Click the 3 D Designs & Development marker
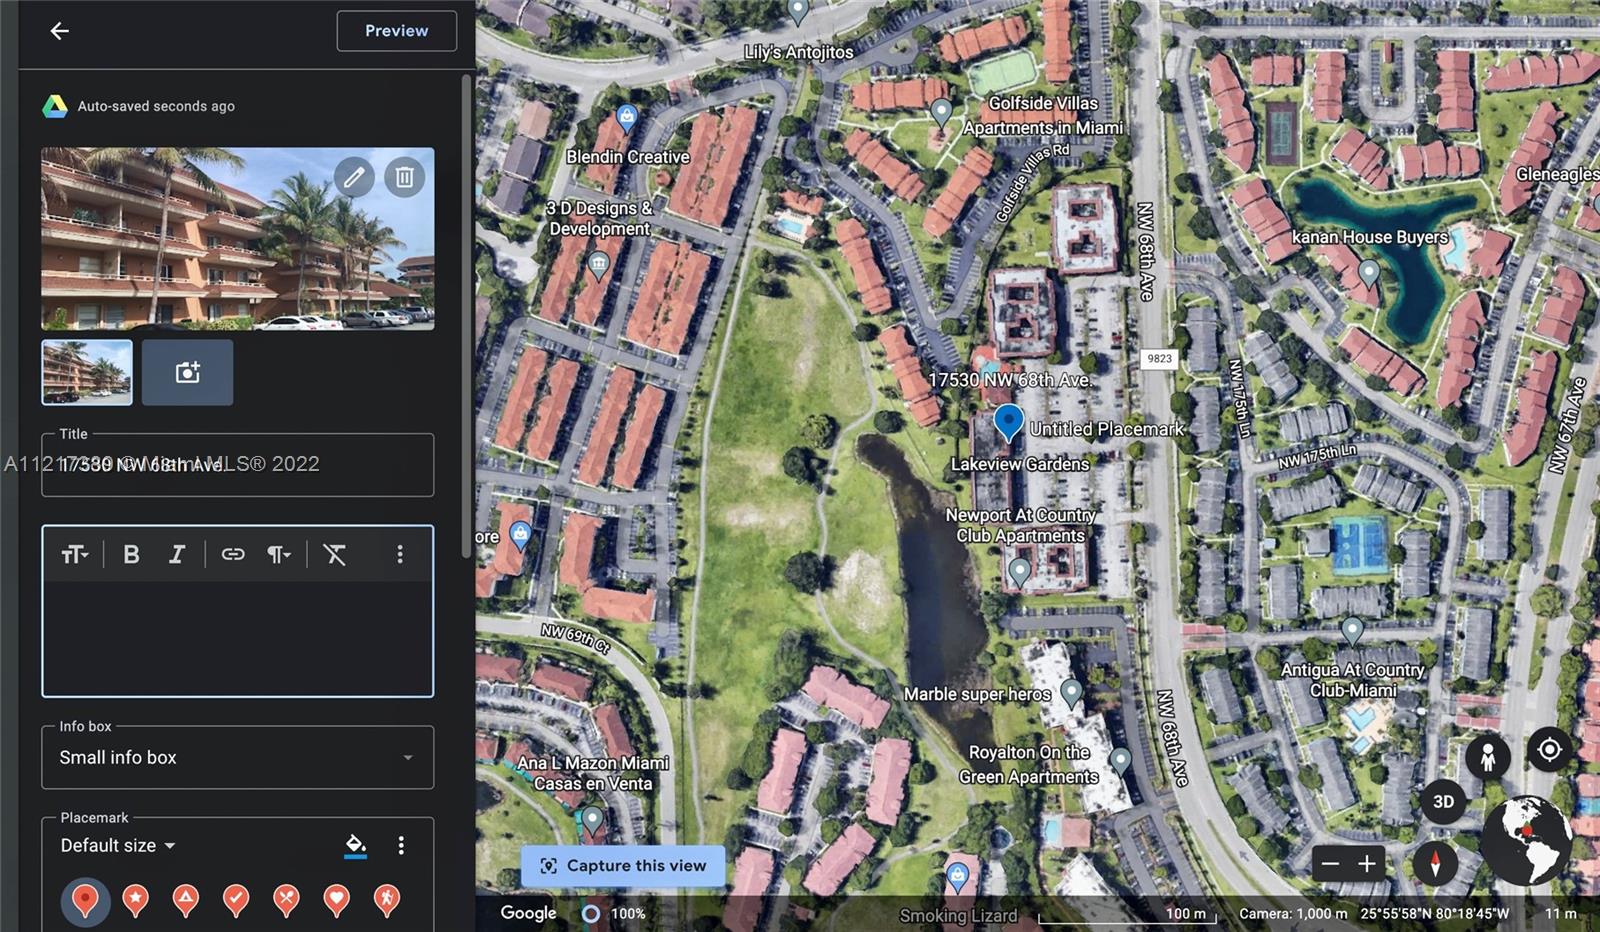Image resolution: width=1600 pixels, height=932 pixels. coord(598,264)
